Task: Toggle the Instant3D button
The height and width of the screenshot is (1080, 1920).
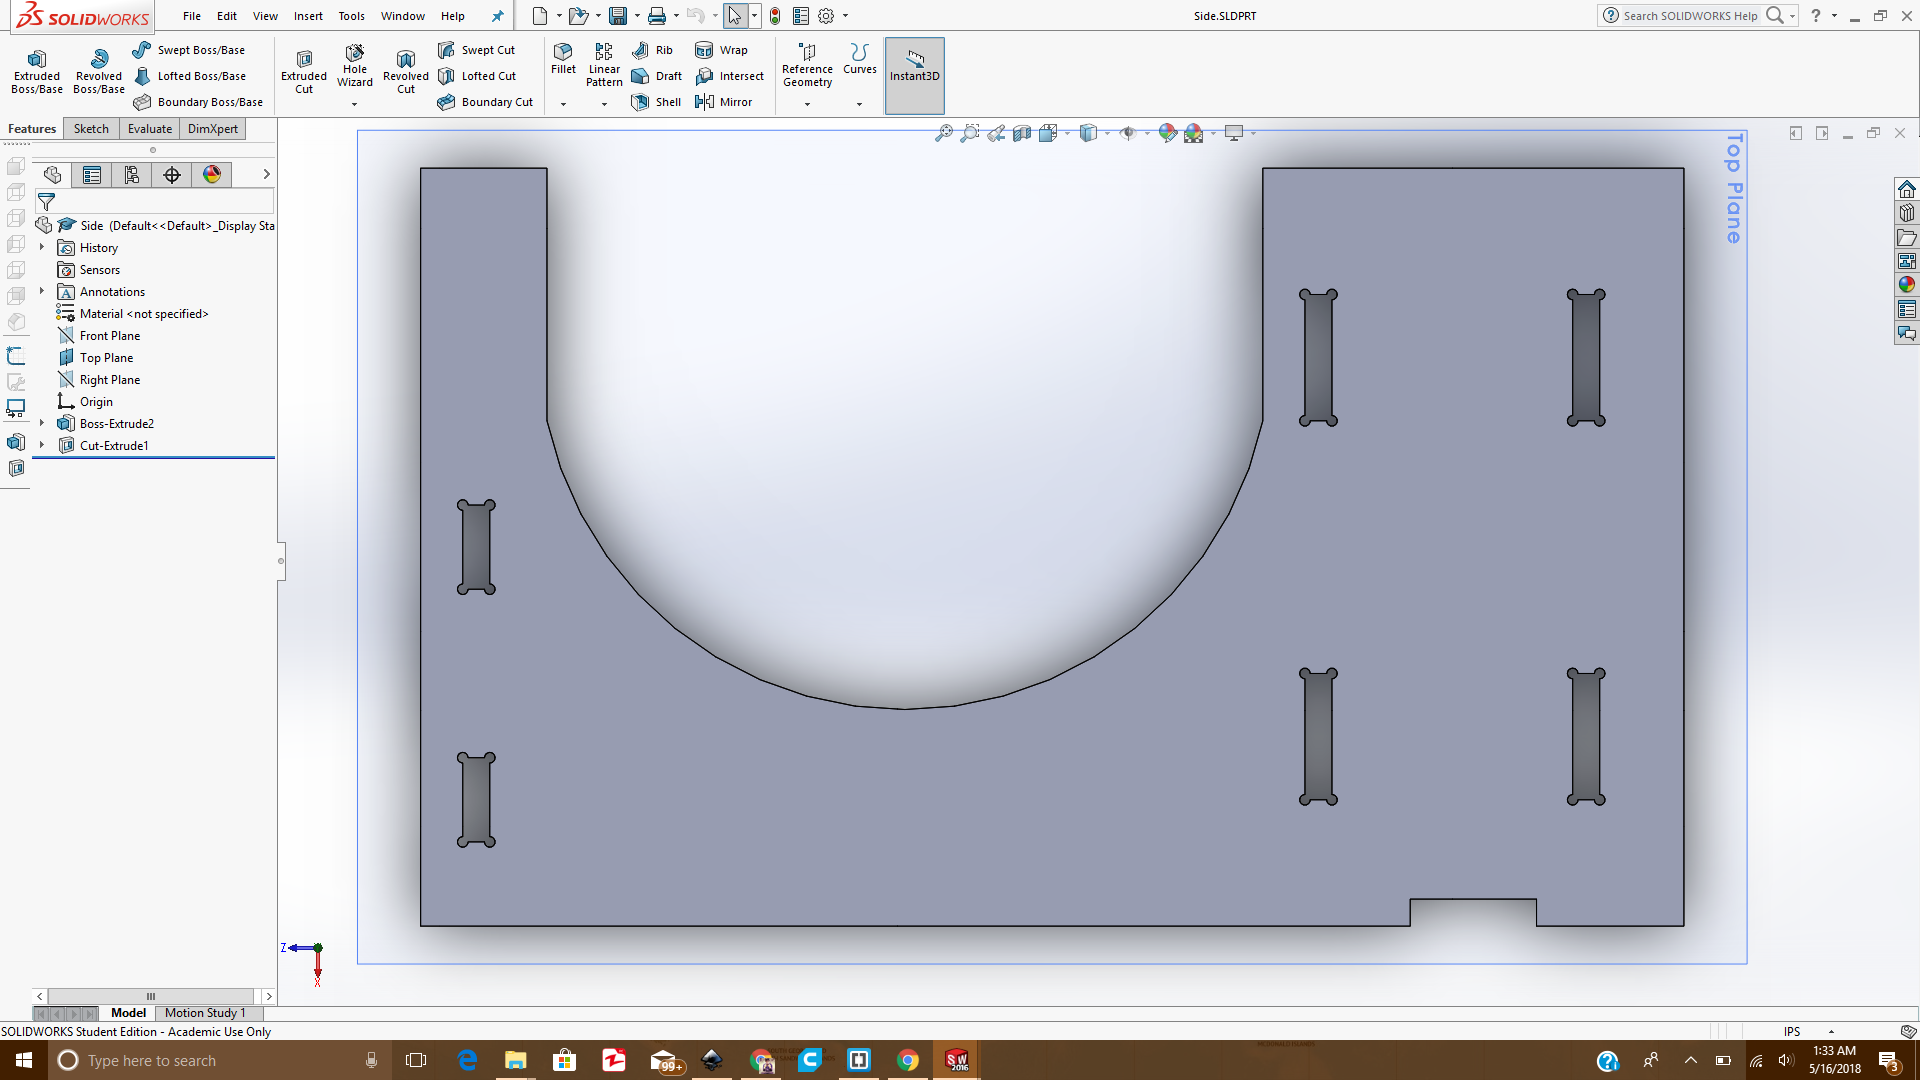Action: 914,66
